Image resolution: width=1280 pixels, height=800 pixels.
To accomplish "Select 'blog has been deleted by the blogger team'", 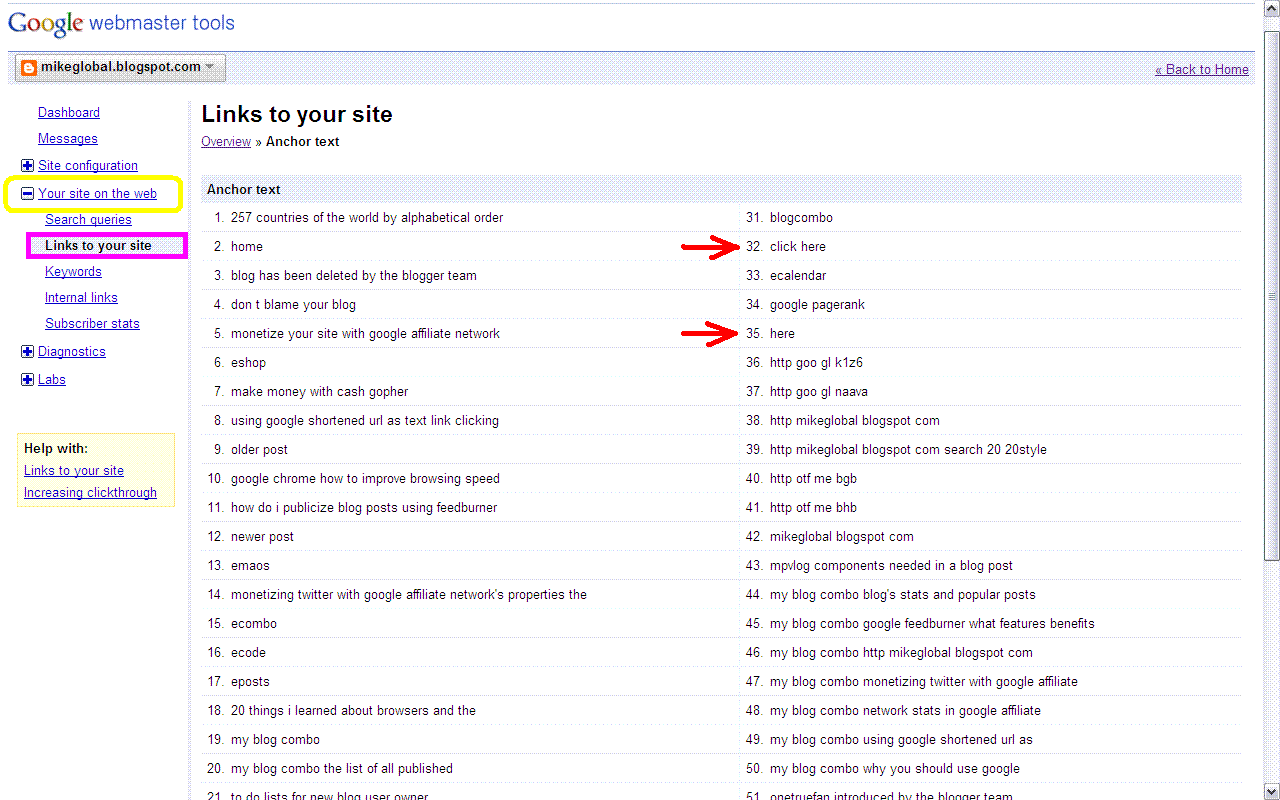I will (x=354, y=276).
